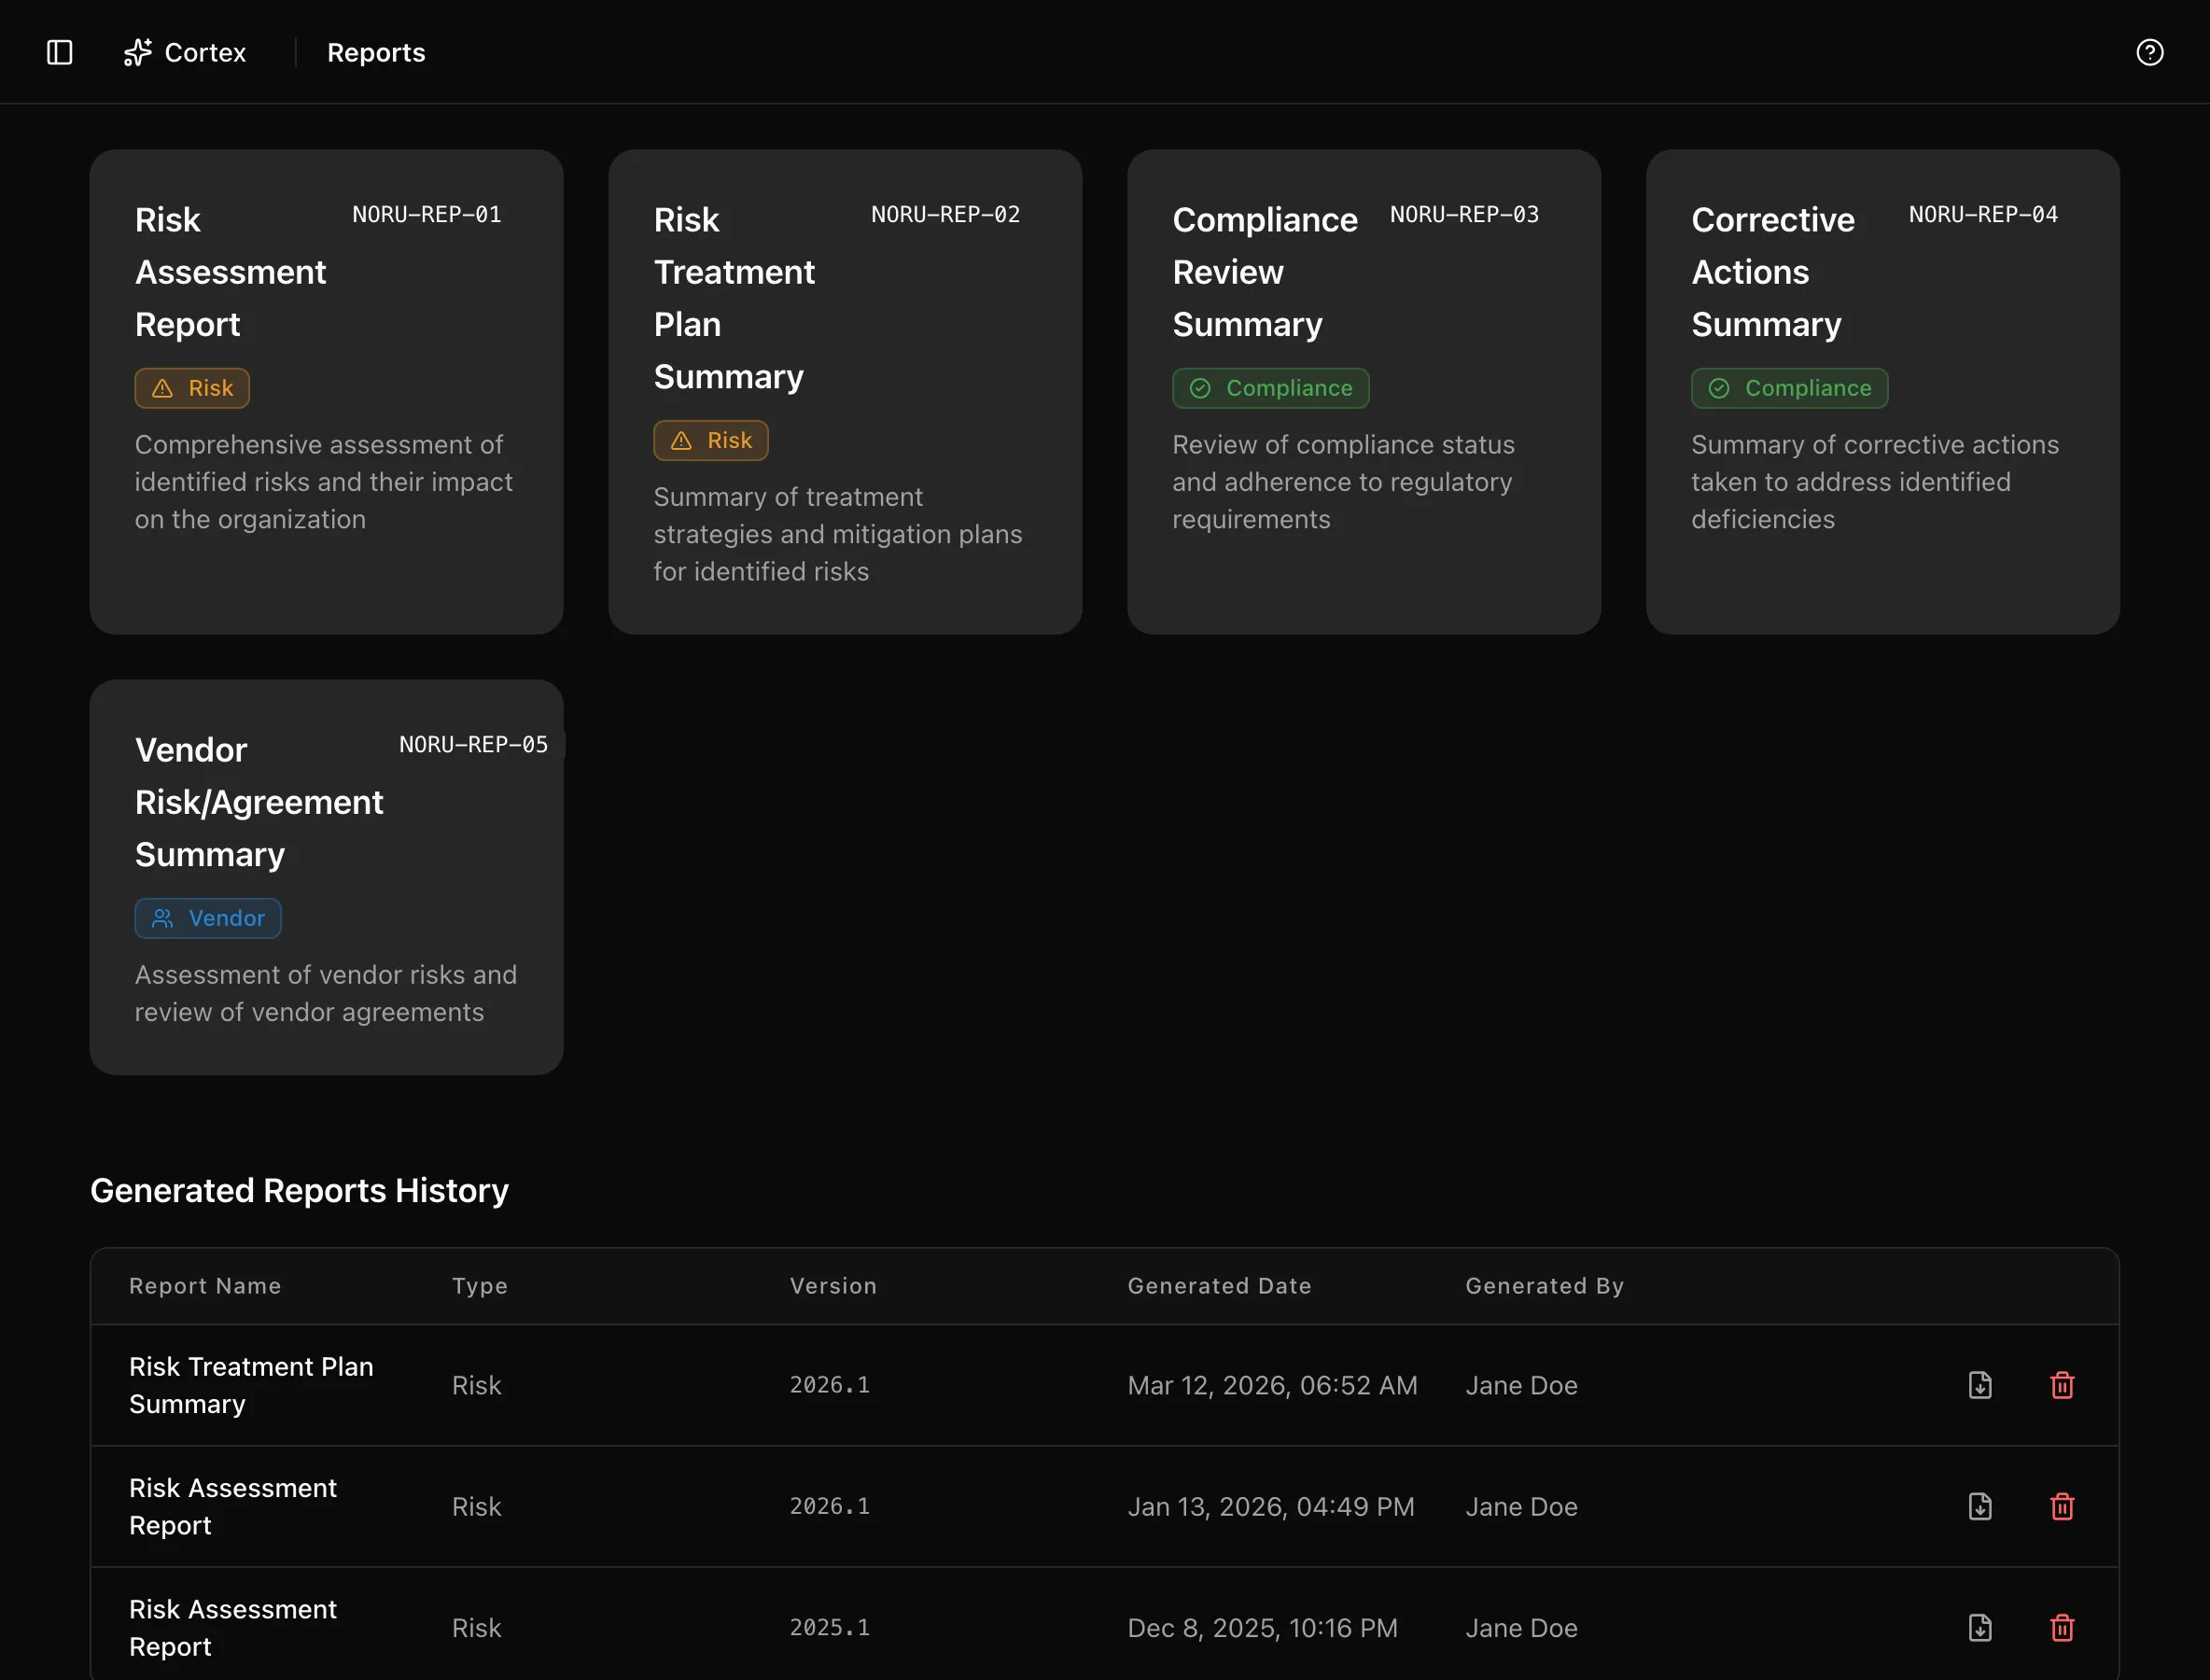Open the help question-mark icon
The image size is (2210, 1680).
tap(2149, 52)
